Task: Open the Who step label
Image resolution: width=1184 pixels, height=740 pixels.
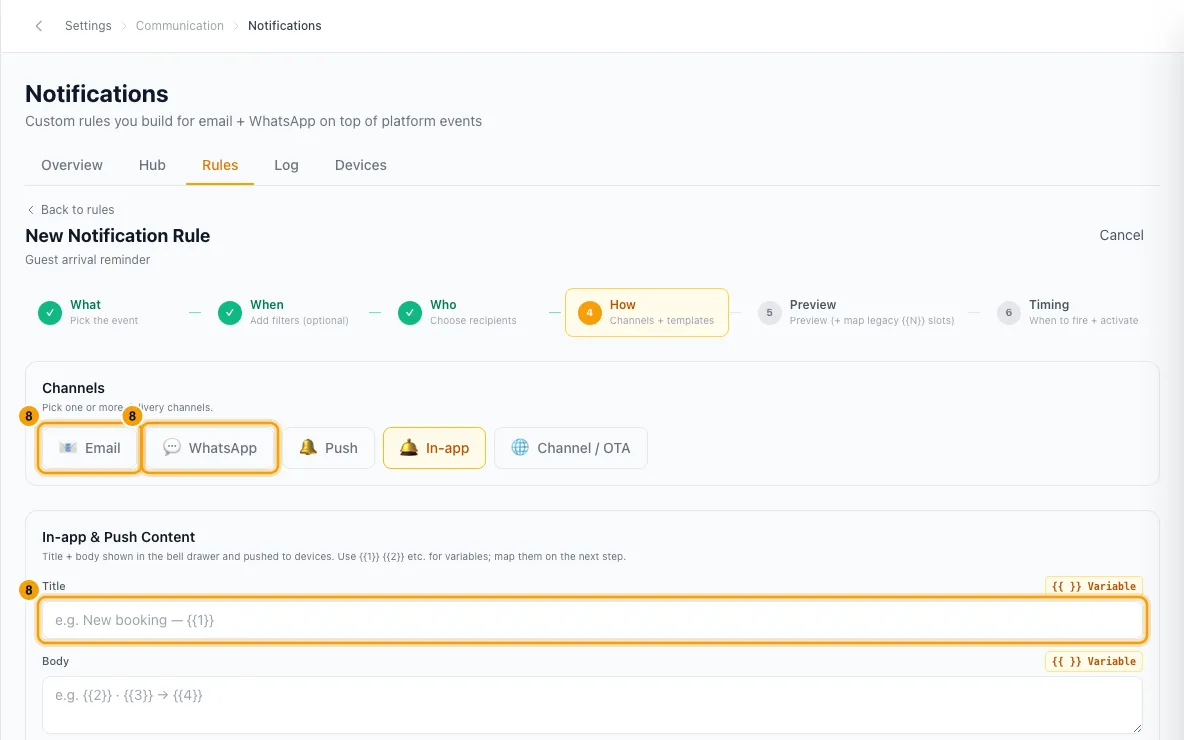Action: 443,304
